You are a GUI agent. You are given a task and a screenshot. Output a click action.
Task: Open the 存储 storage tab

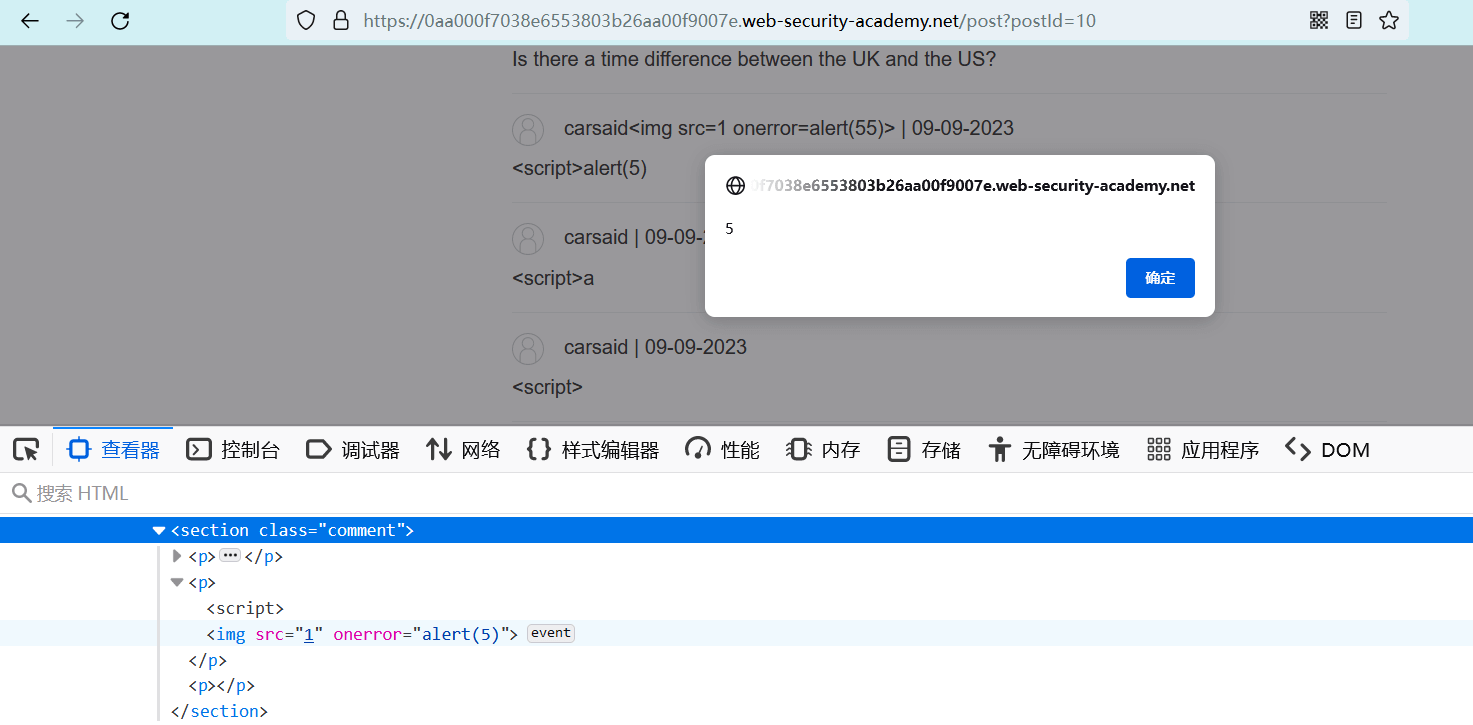pyautogui.click(x=923, y=450)
